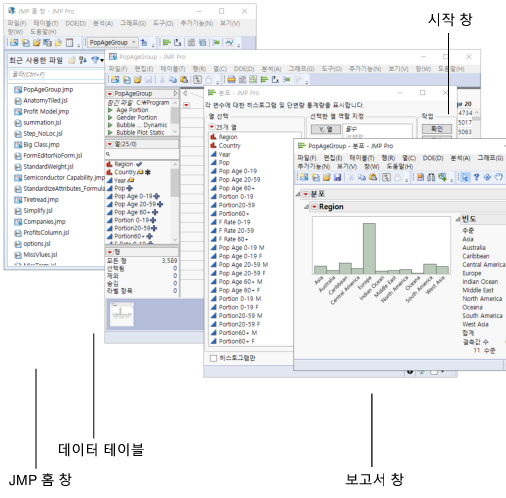Toggle the 히스토그램만 checkbox in launch window
The height and width of the screenshot is (498, 506).
213,358
